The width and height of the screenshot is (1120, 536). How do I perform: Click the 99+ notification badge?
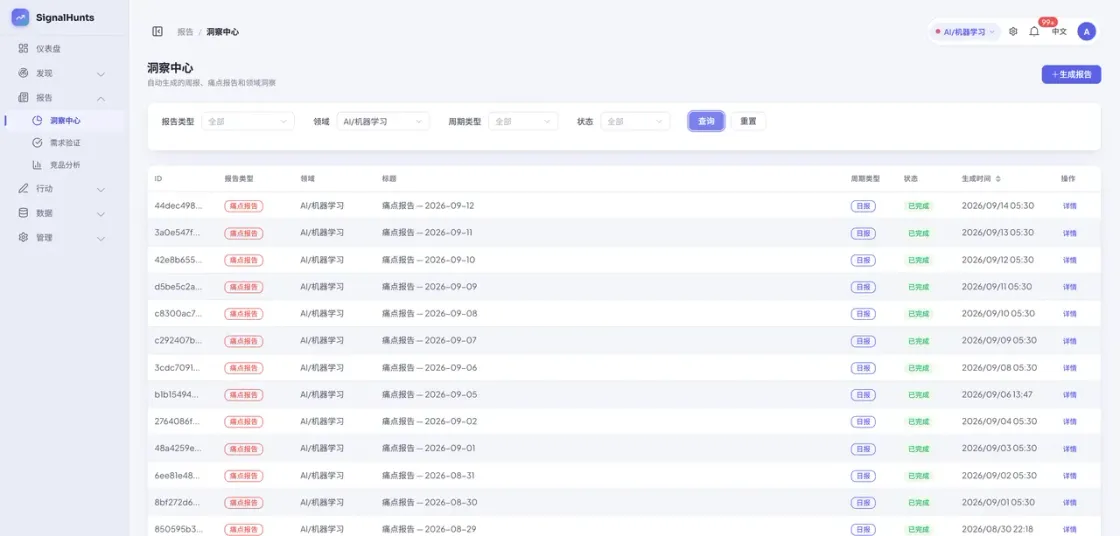click(1048, 23)
